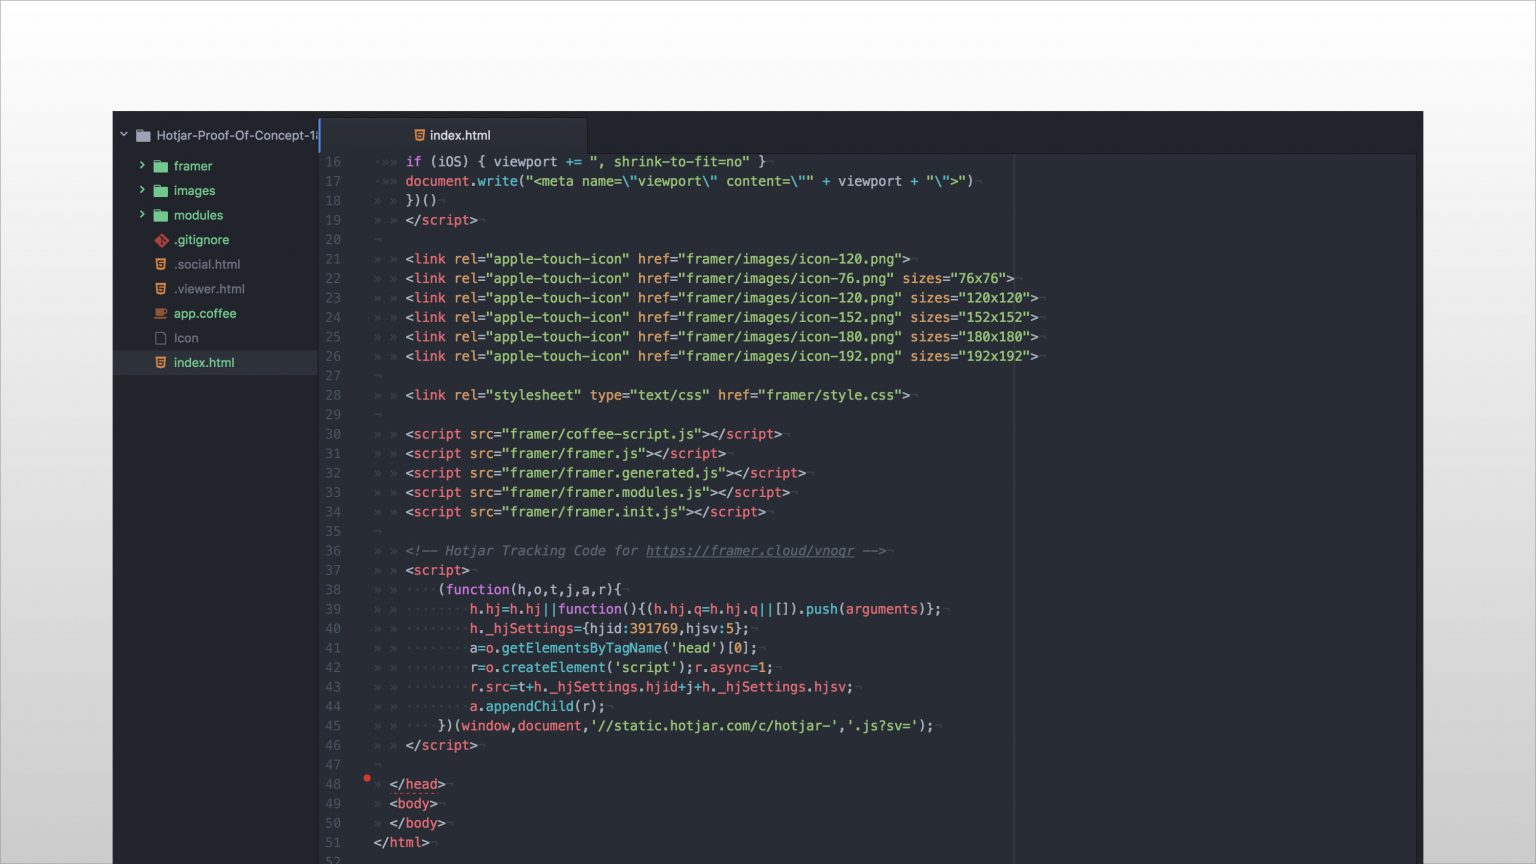Click the CoffeeScript cup icon beside app.coffee

pyautogui.click(x=161, y=313)
